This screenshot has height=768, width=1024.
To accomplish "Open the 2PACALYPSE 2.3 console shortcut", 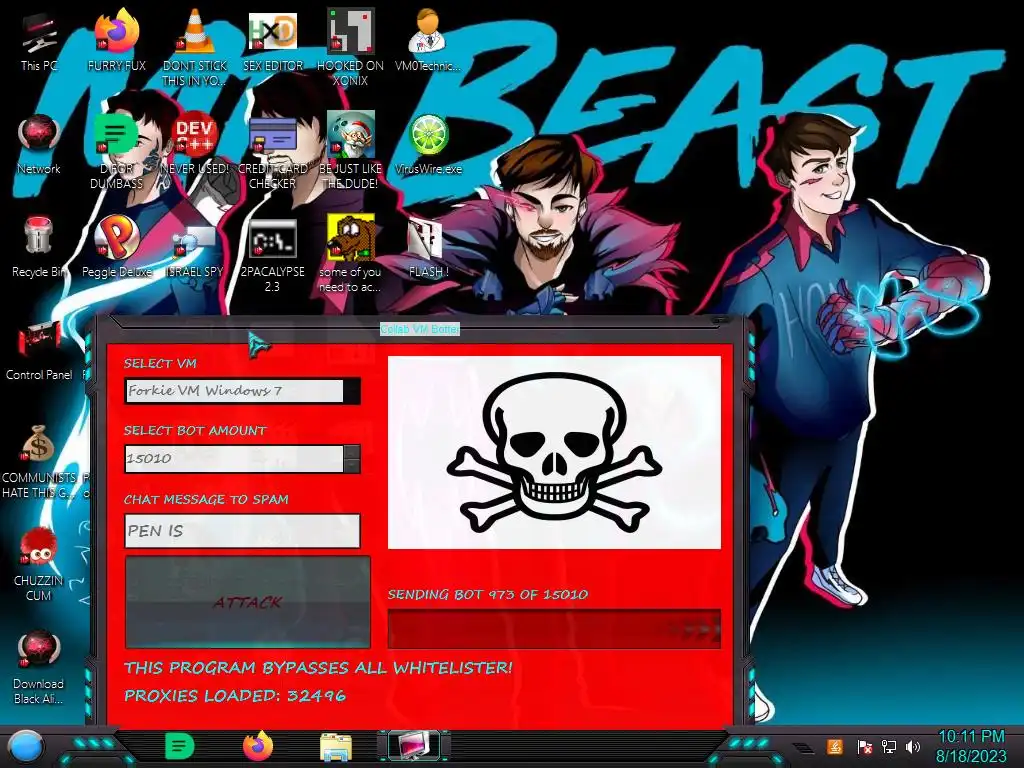I will (272, 253).
